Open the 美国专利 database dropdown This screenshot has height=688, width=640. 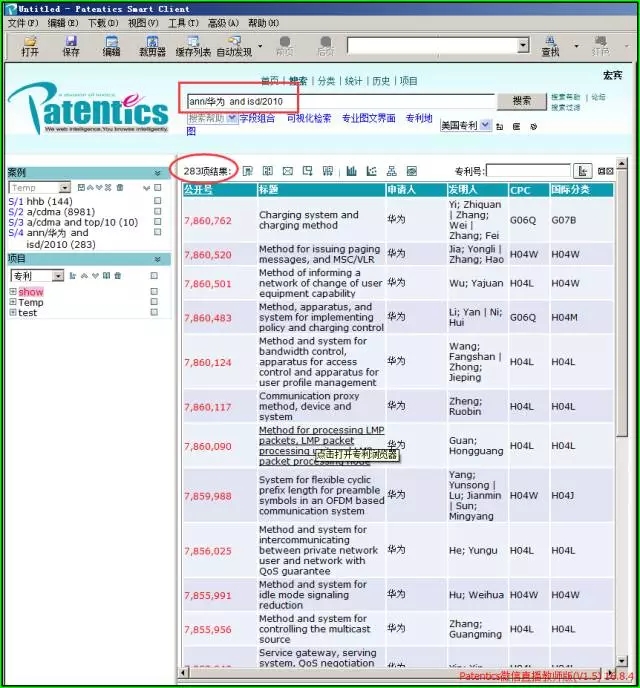pos(485,126)
